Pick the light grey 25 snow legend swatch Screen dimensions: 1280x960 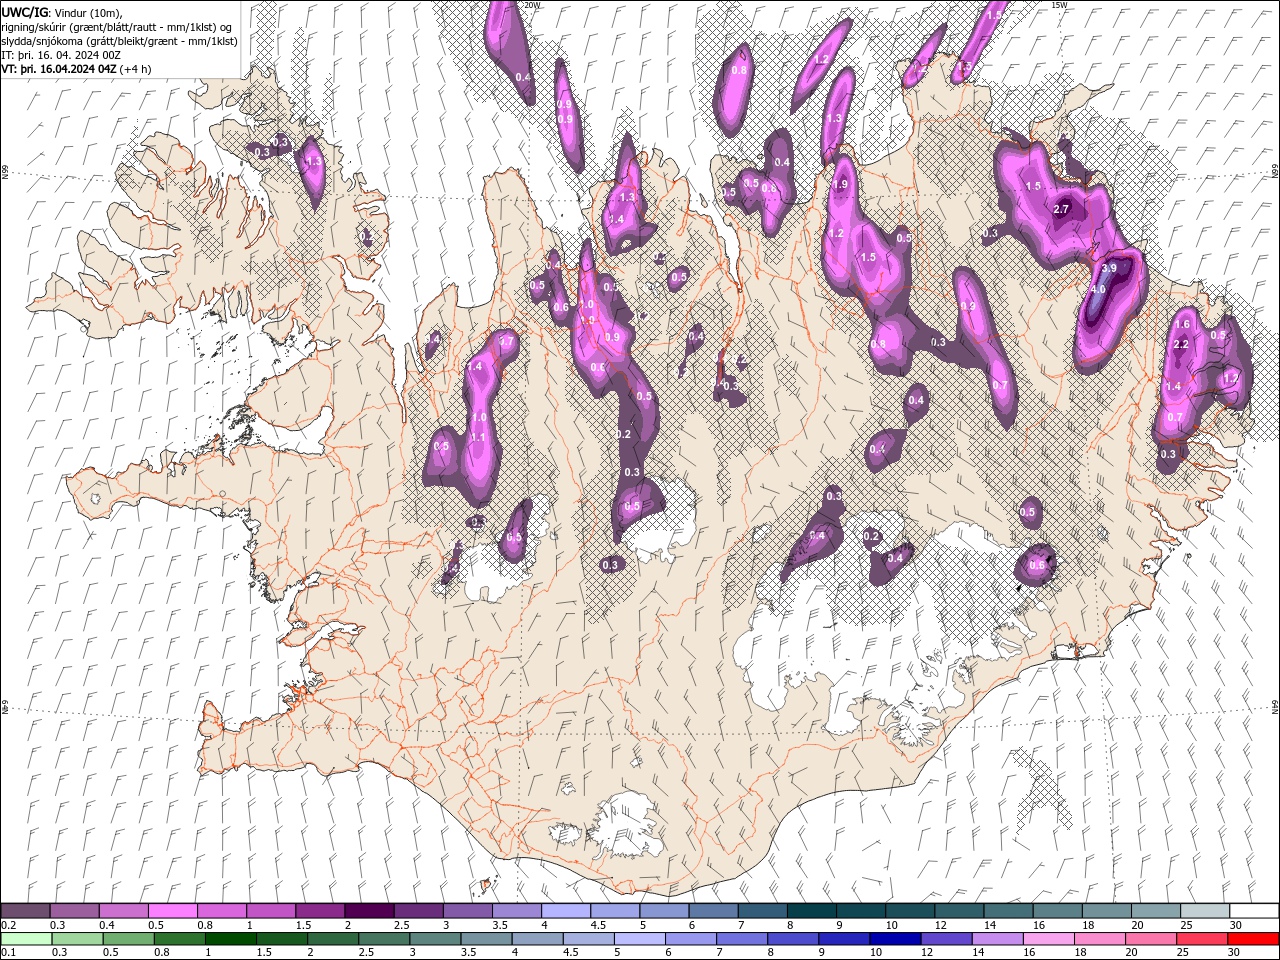pyautogui.click(x=1206, y=911)
